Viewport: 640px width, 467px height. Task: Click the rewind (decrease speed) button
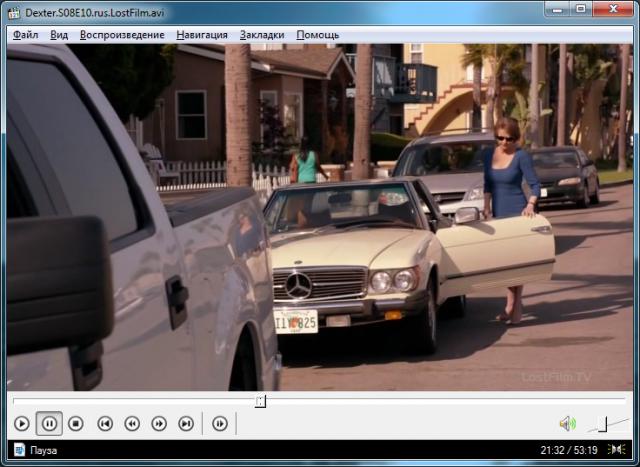pyautogui.click(x=132, y=424)
